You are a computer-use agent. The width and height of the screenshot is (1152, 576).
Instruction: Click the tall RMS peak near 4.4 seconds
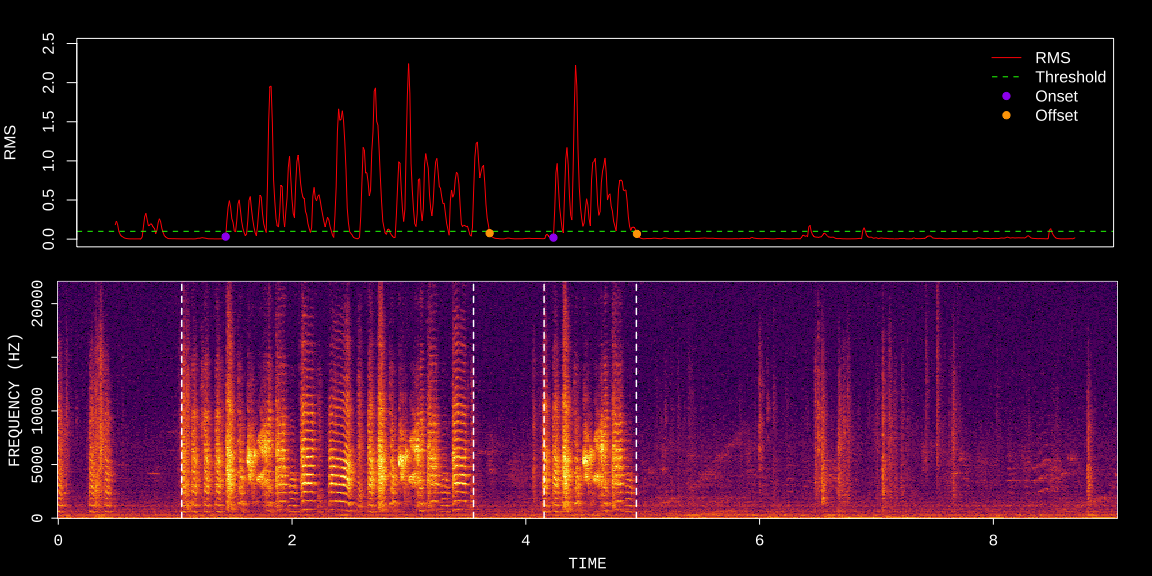575,67
